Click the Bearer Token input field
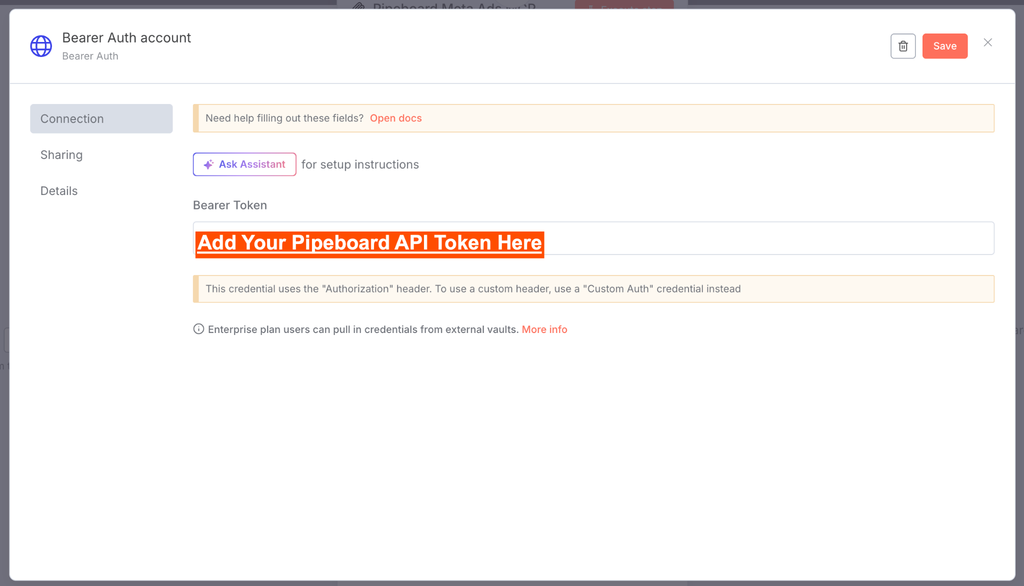 pyautogui.click(x=593, y=238)
